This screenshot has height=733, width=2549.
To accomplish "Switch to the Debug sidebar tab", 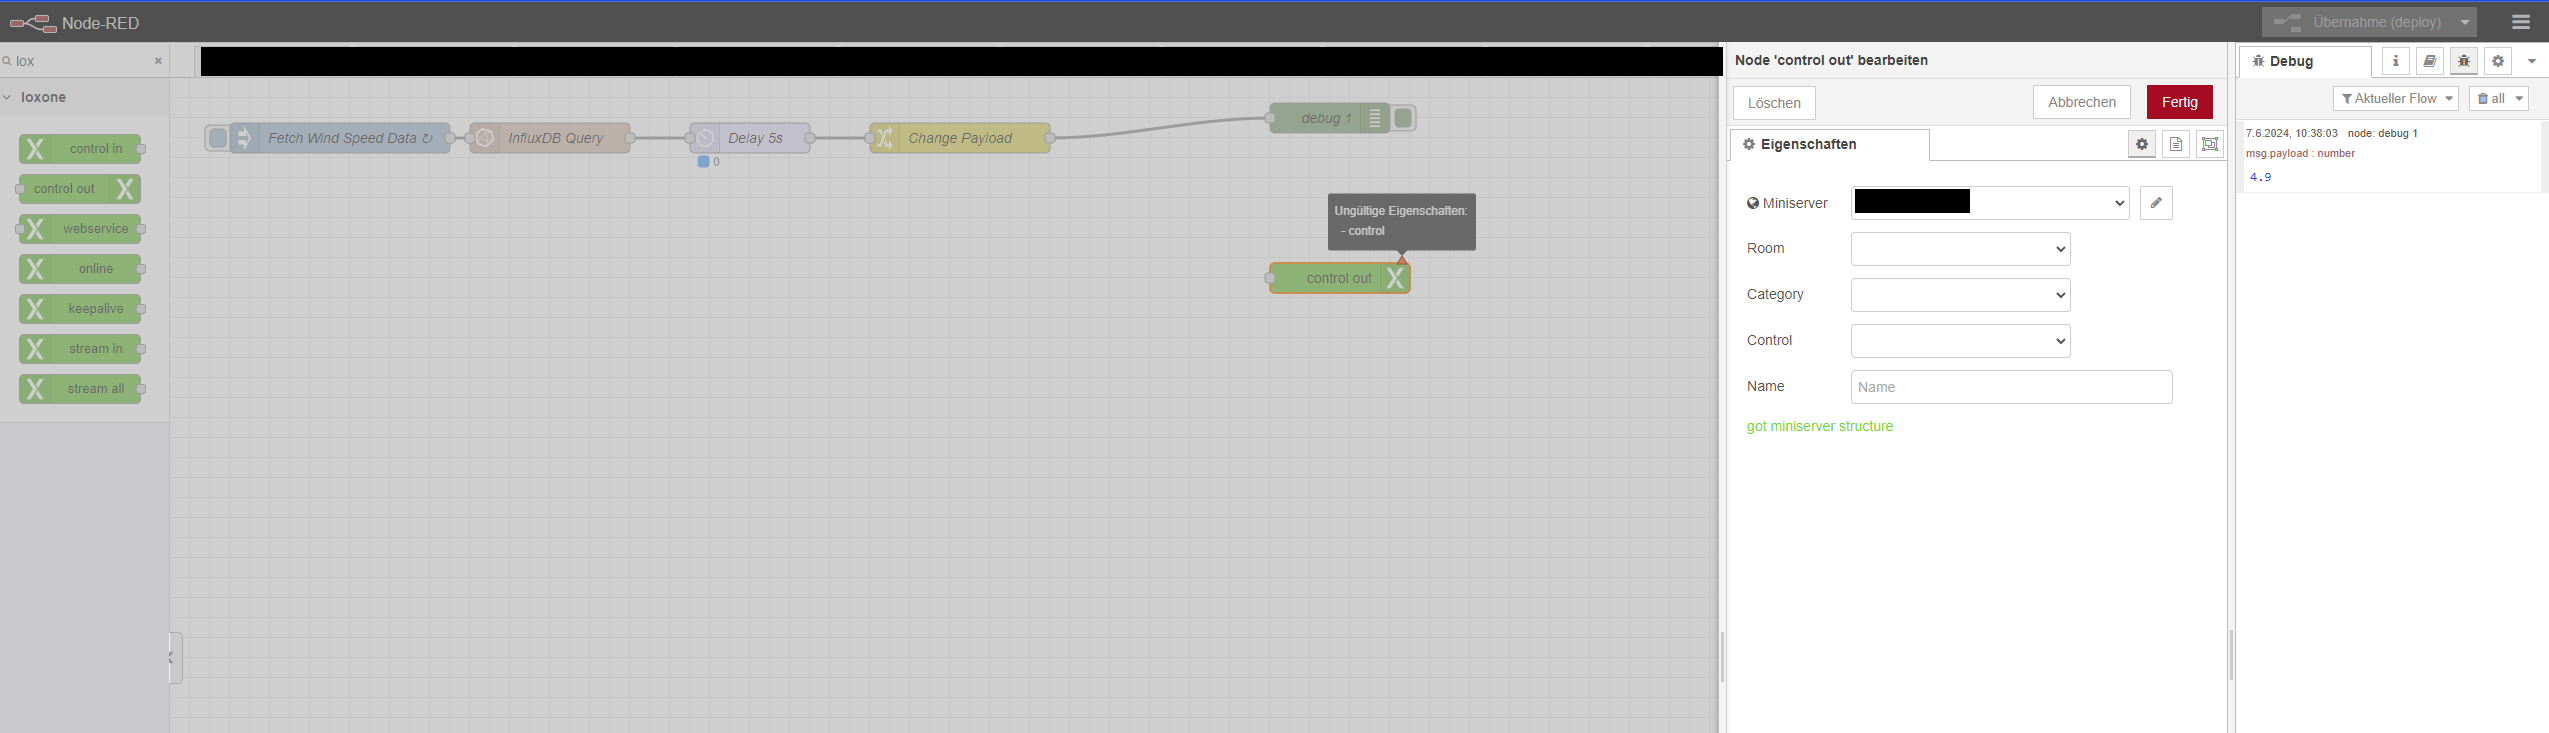I will tap(2305, 61).
